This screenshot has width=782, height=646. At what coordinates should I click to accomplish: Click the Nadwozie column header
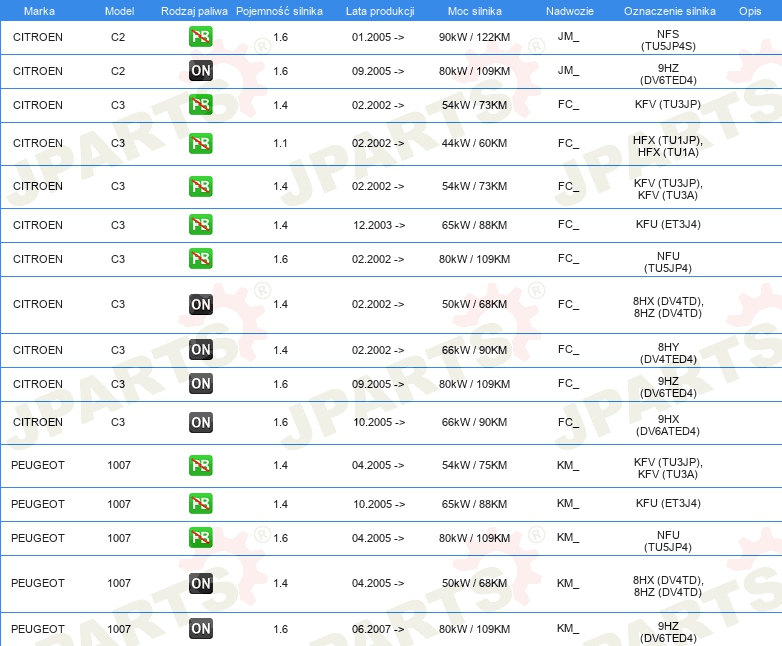(x=570, y=11)
